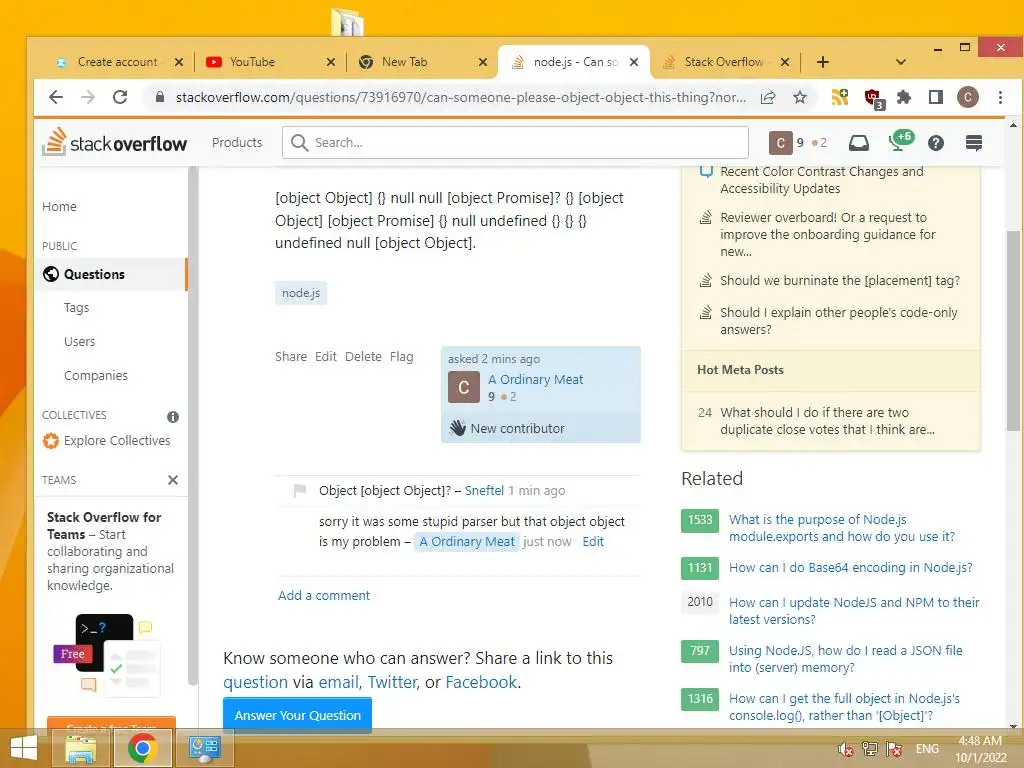Select Questions in the sidebar
Image resolution: width=1024 pixels, height=768 pixels.
tap(111, 274)
